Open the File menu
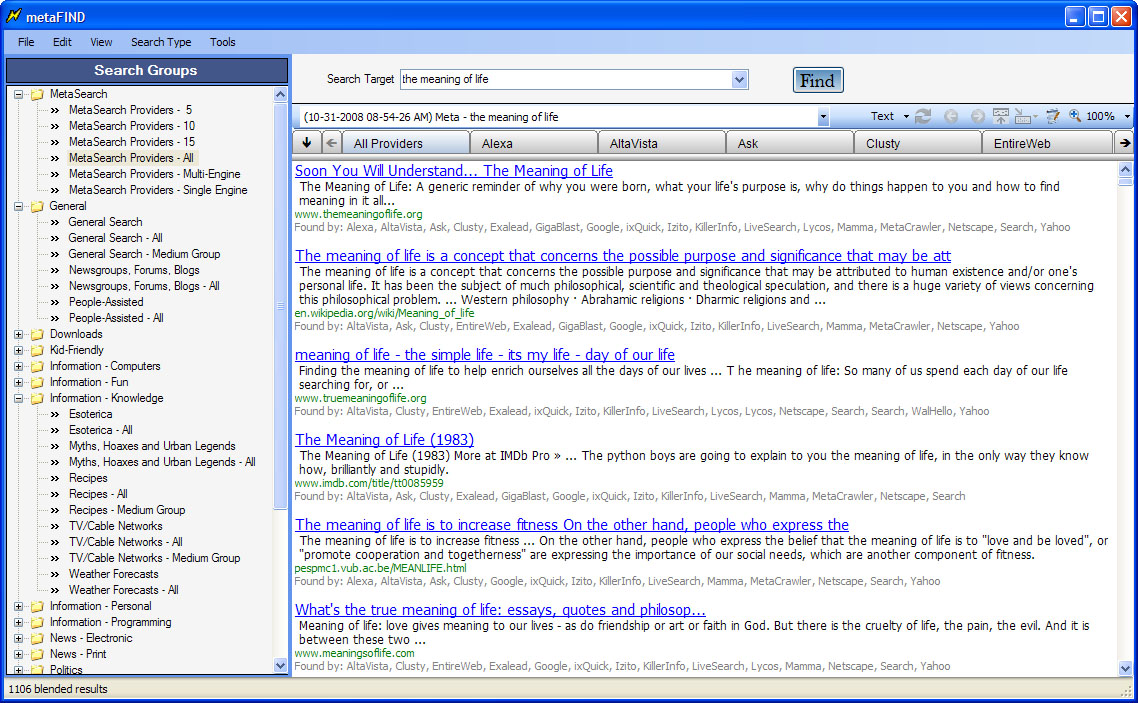 26,42
